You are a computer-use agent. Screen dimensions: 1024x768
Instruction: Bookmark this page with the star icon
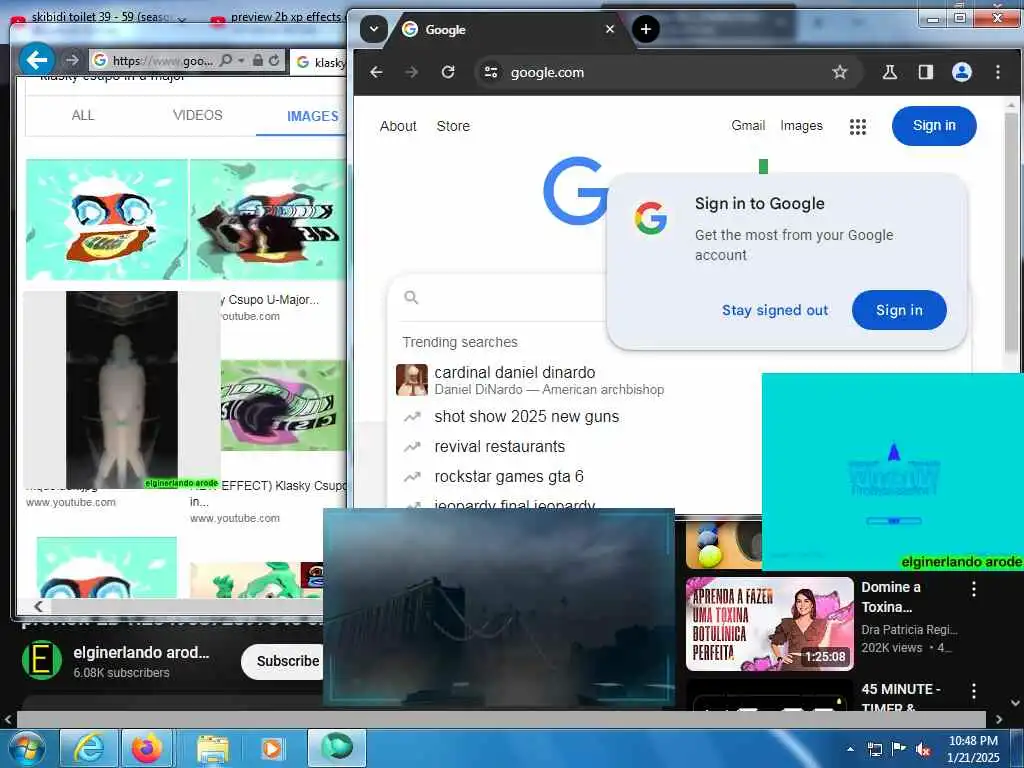tap(840, 72)
